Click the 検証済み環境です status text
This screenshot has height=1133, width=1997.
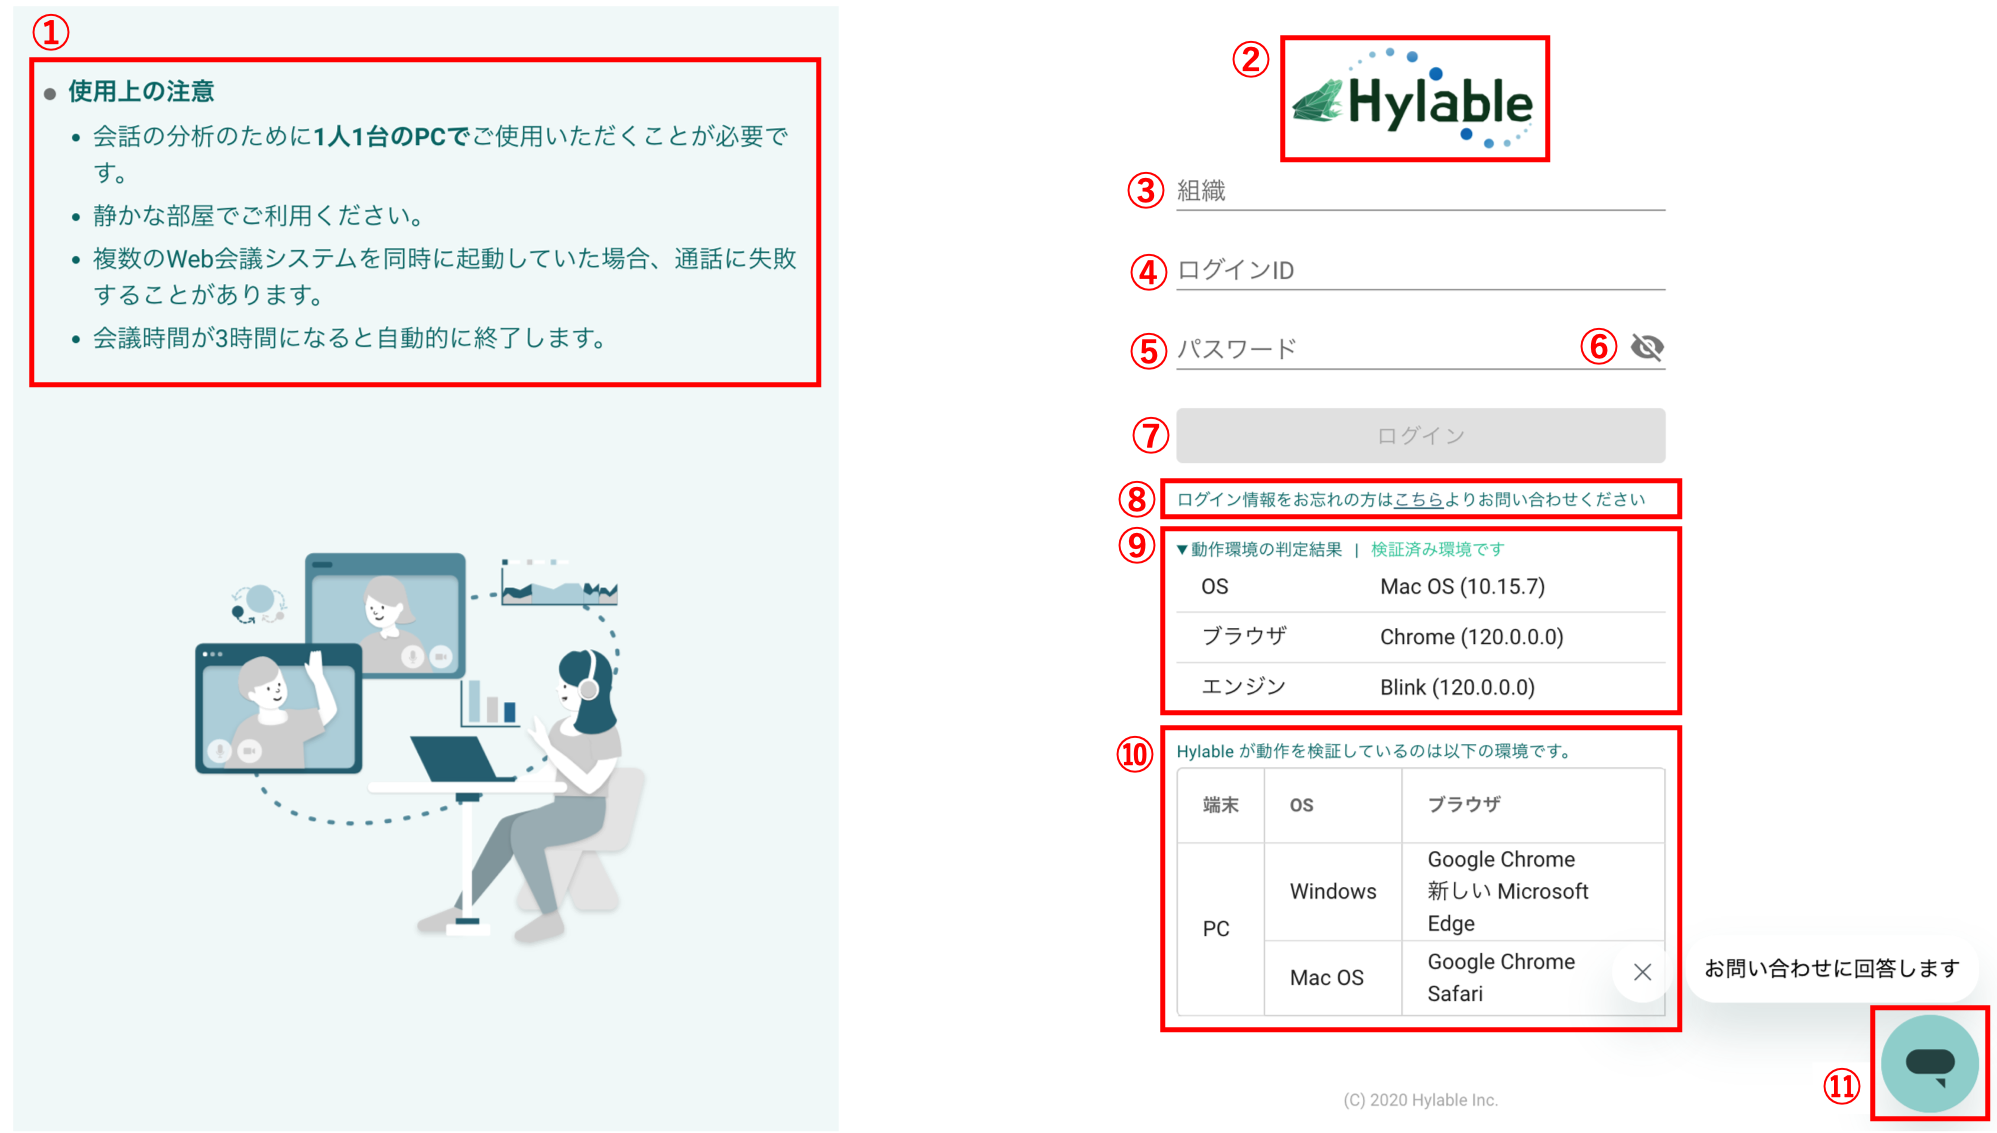tap(1437, 549)
